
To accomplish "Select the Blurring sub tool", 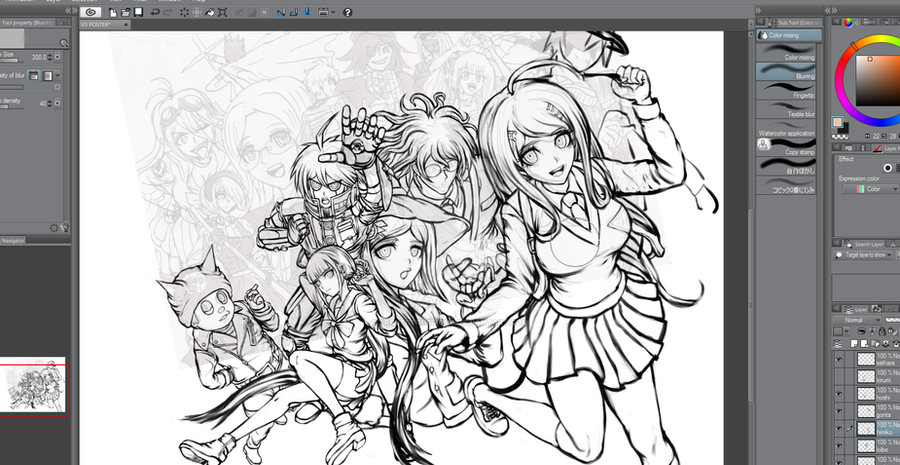I will pos(786,71).
